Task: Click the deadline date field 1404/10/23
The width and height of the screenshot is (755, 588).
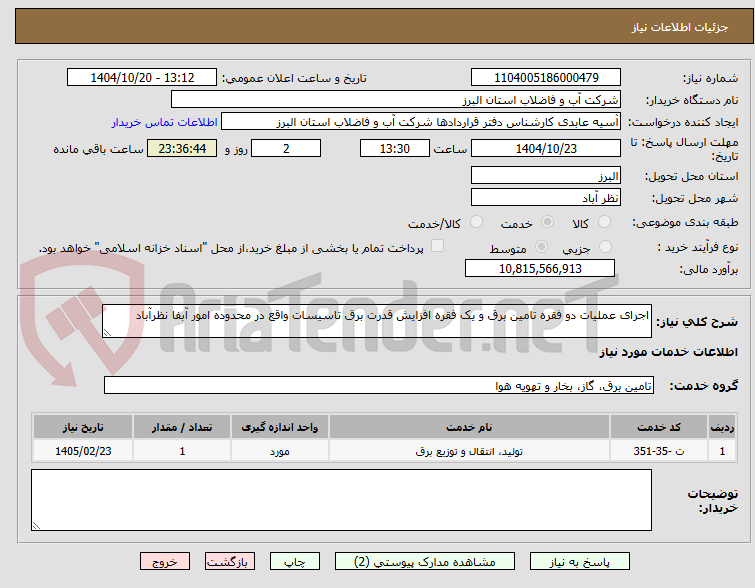Action: (x=546, y=148)
